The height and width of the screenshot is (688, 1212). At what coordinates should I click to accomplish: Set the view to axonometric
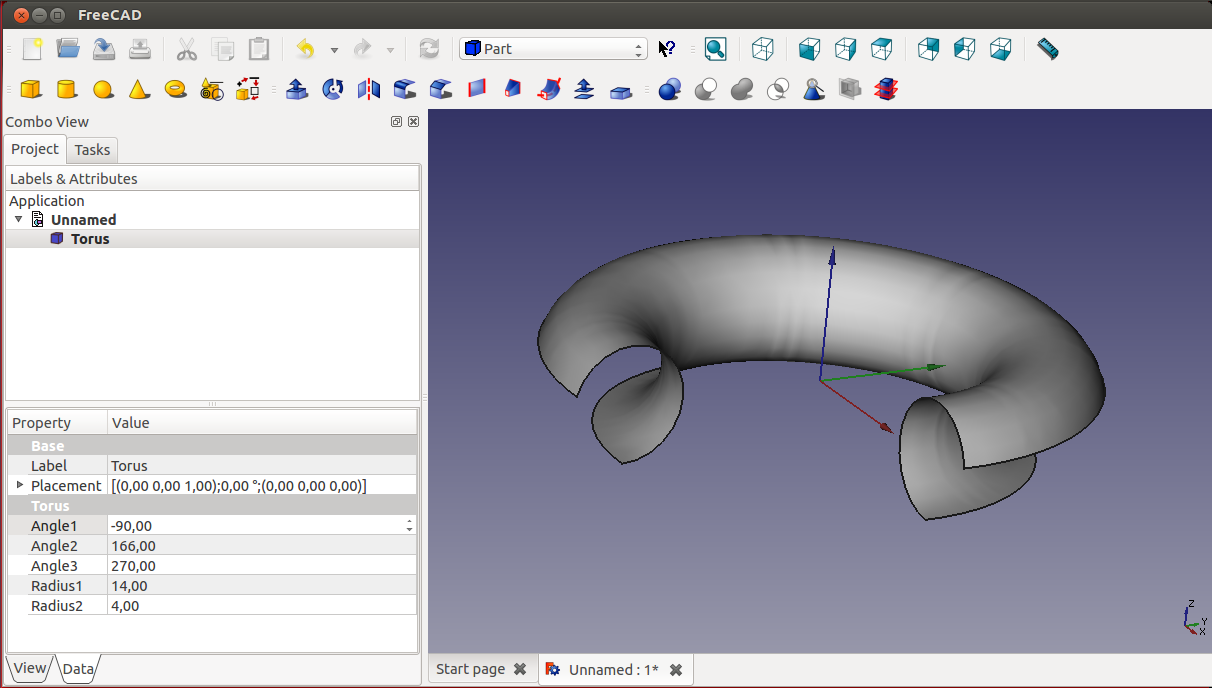(x=763, y=49)
